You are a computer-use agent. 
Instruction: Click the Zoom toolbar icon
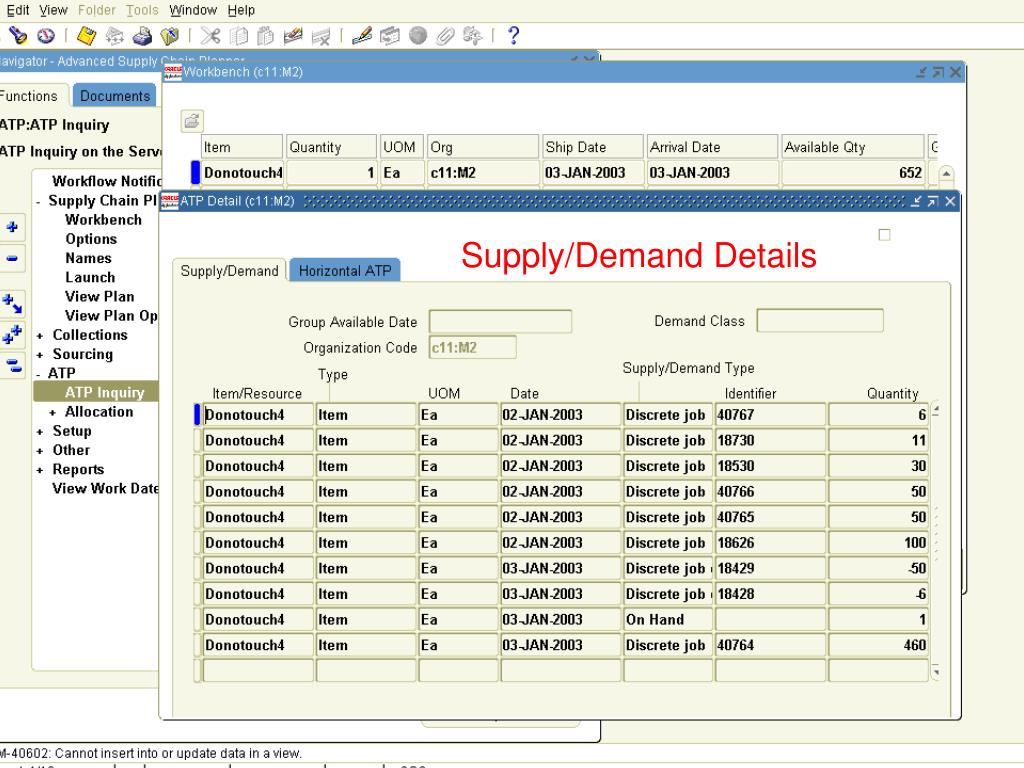point(390,36)
